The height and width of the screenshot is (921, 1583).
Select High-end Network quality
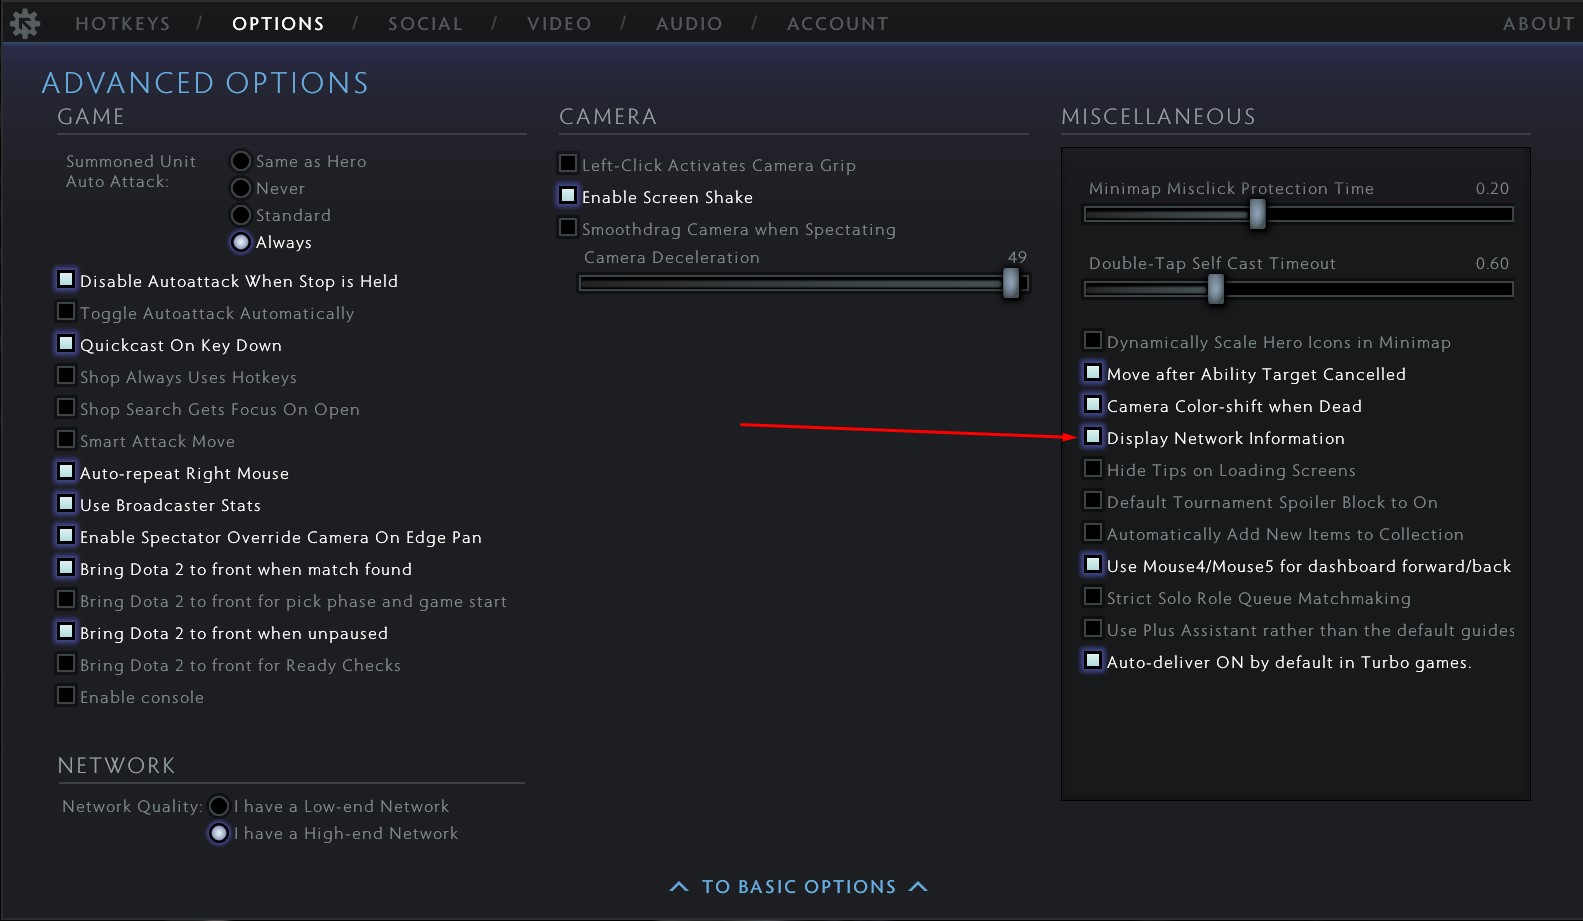(219, 833)
